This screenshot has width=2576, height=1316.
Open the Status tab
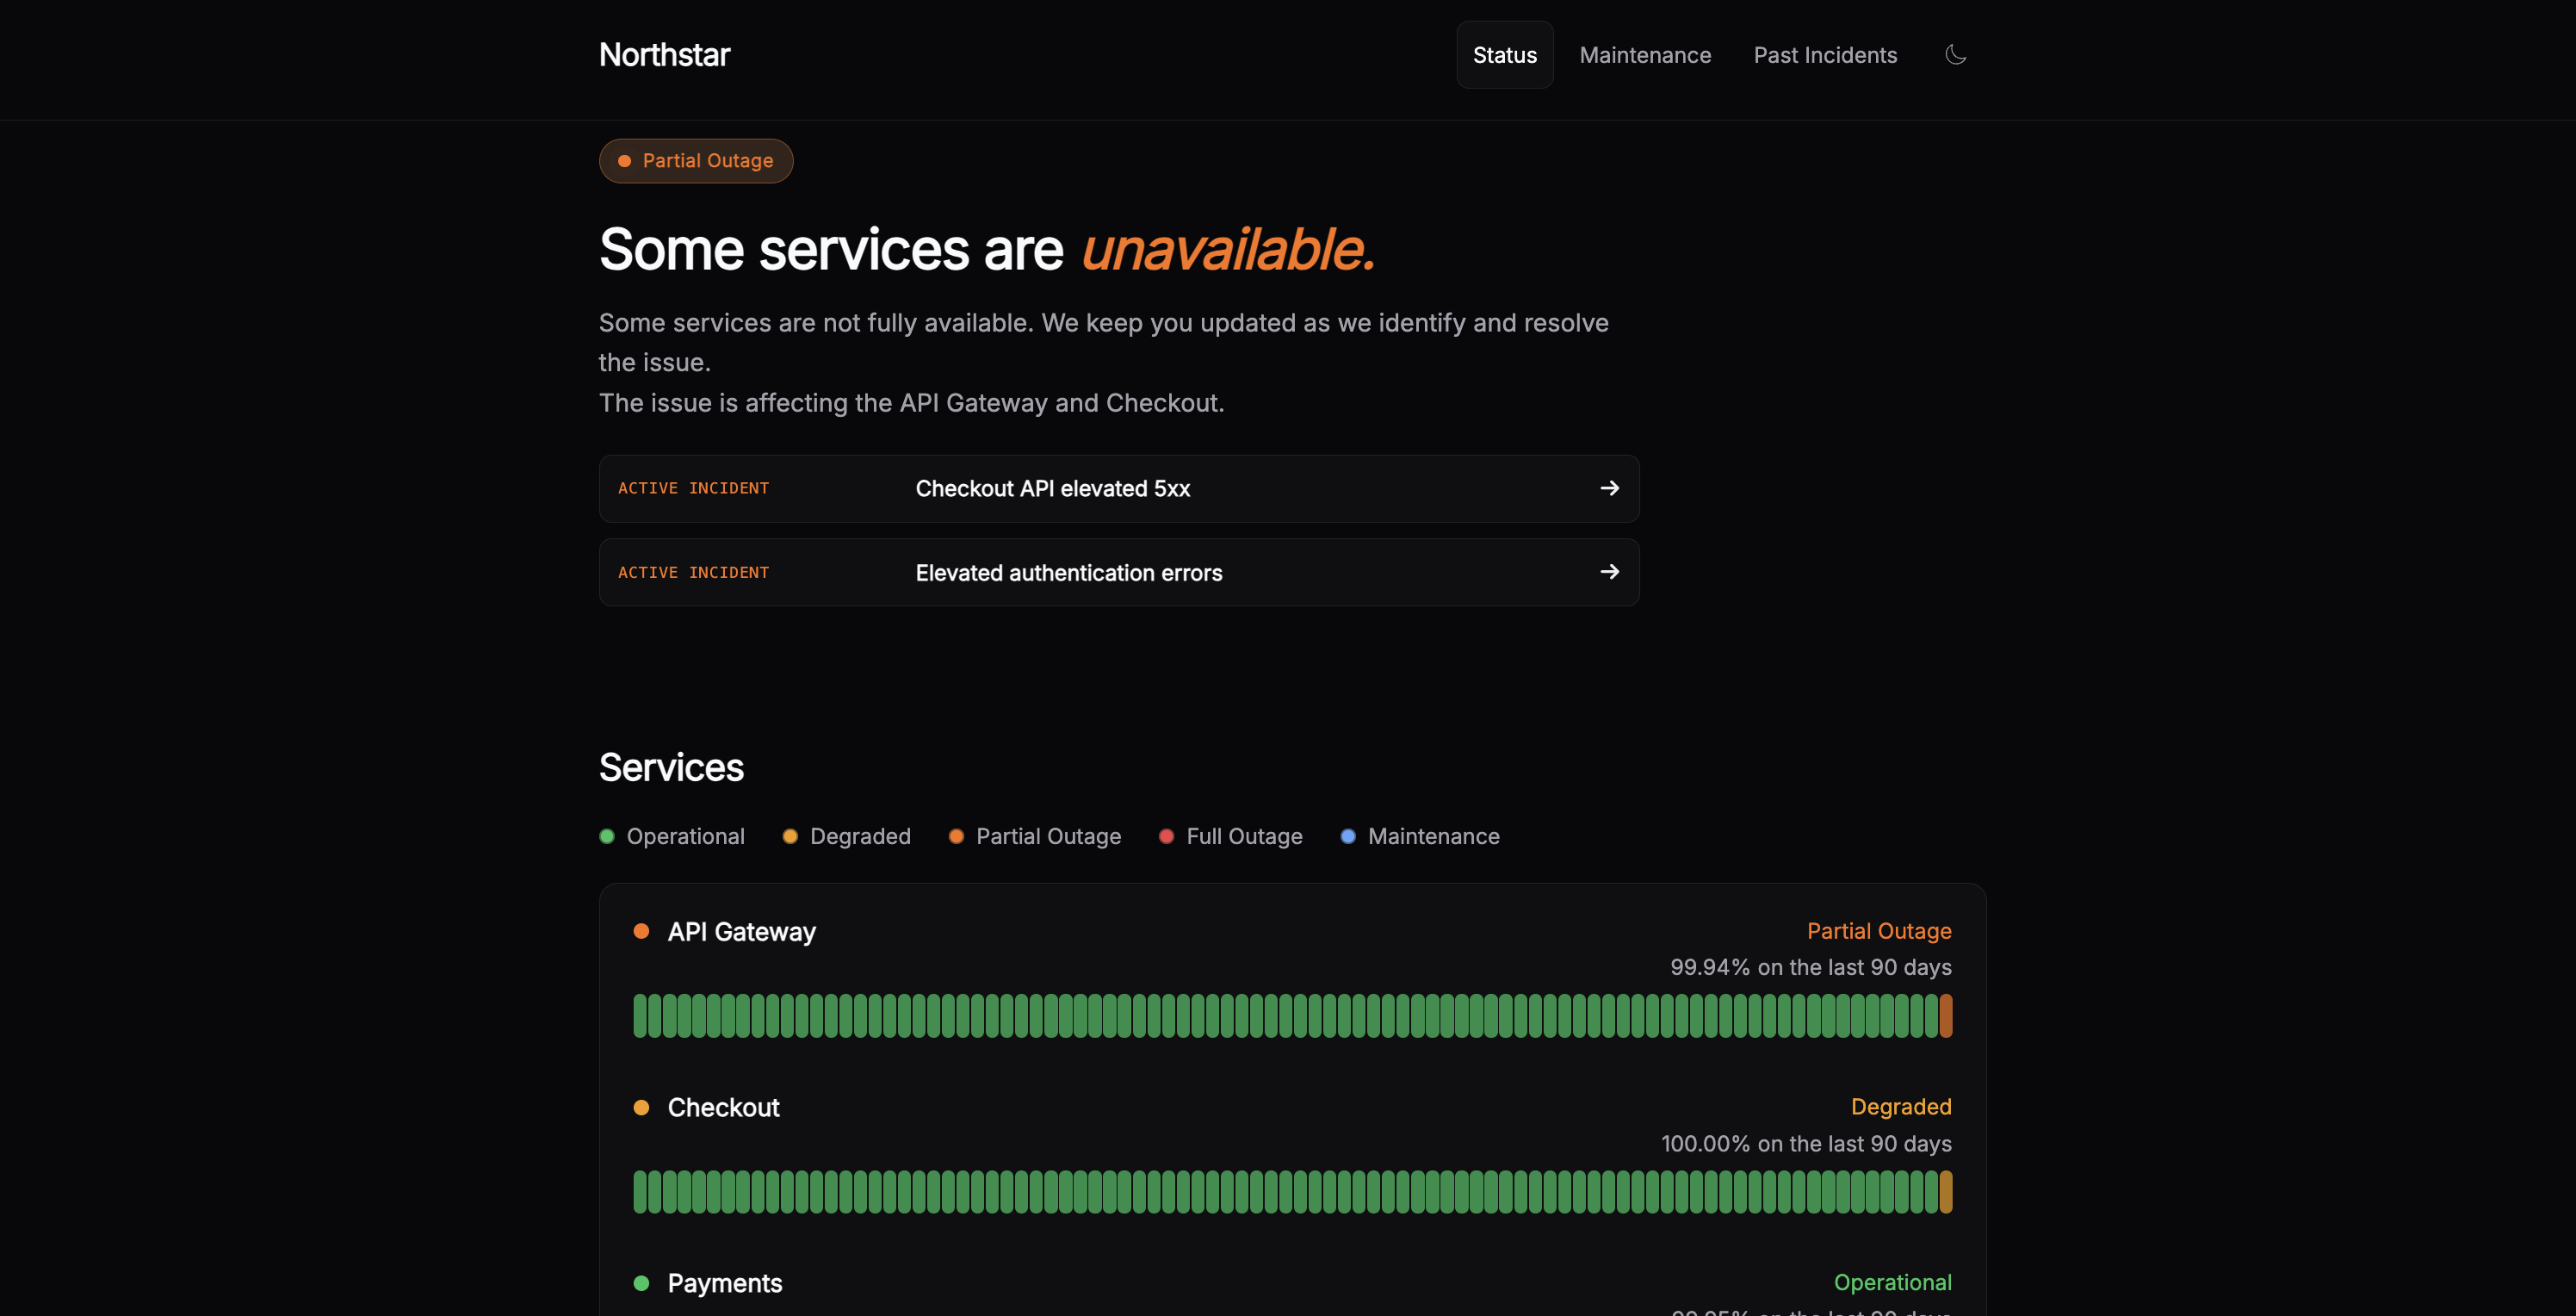(x=1504, y=55)
